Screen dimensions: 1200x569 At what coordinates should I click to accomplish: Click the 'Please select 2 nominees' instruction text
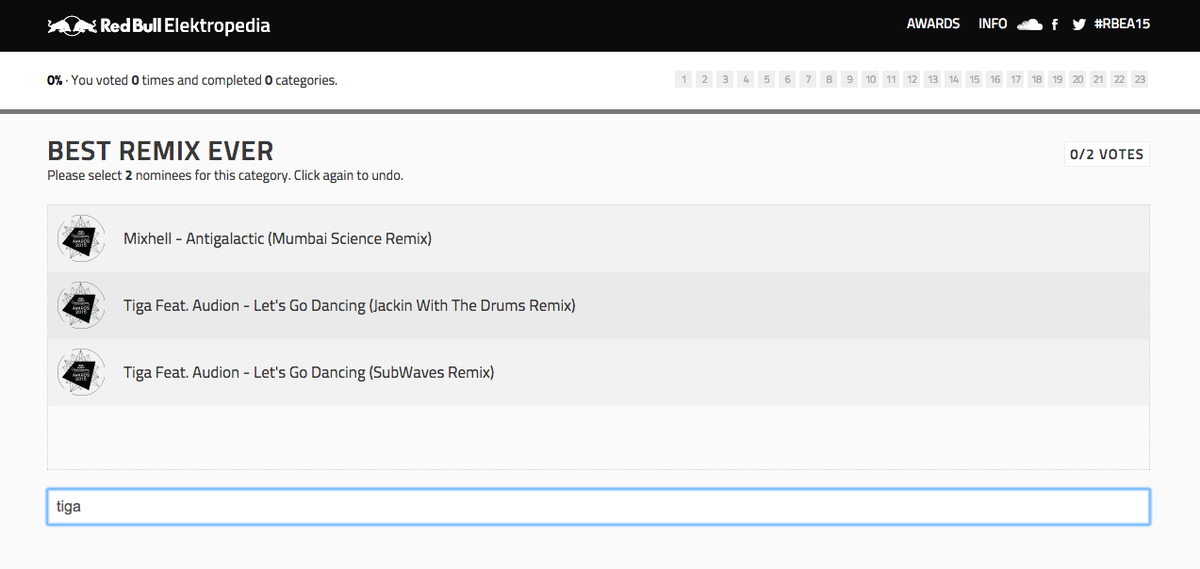225,176
